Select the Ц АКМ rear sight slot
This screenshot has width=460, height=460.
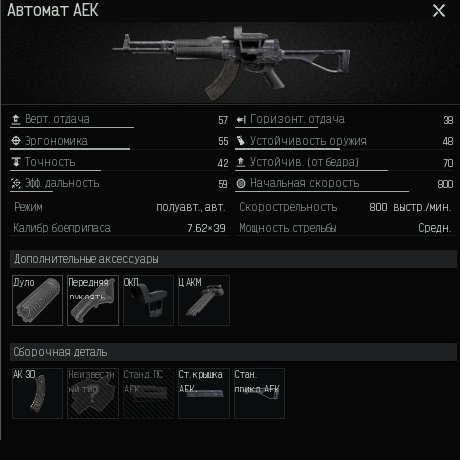click(x=204, y=300)
